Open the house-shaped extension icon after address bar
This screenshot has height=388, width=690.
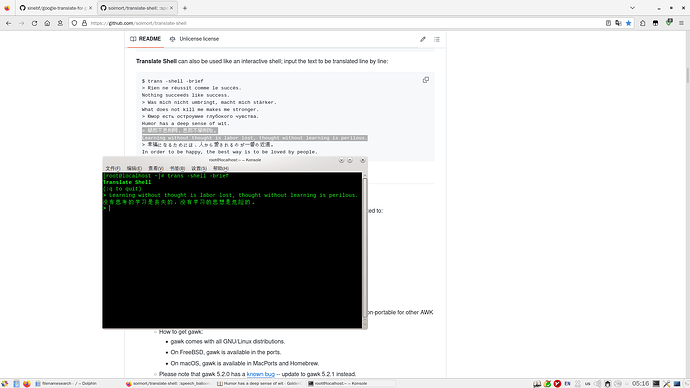pyautogui.click(x=642, y=23)
